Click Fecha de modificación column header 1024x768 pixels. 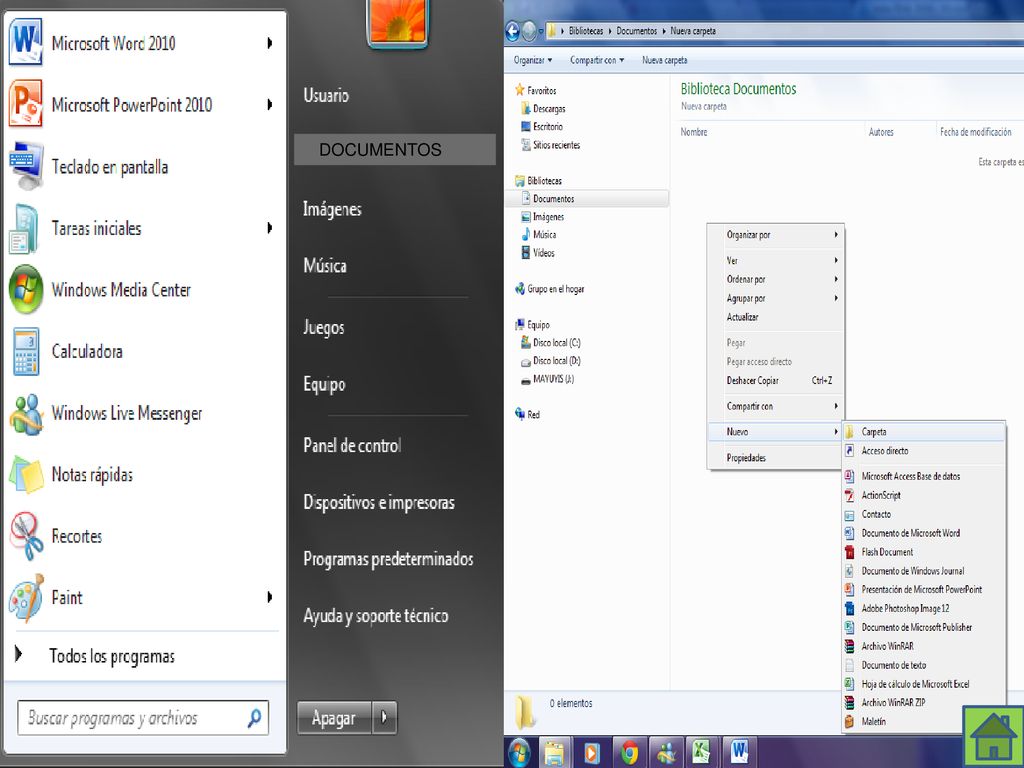click(x=976, y=132)
